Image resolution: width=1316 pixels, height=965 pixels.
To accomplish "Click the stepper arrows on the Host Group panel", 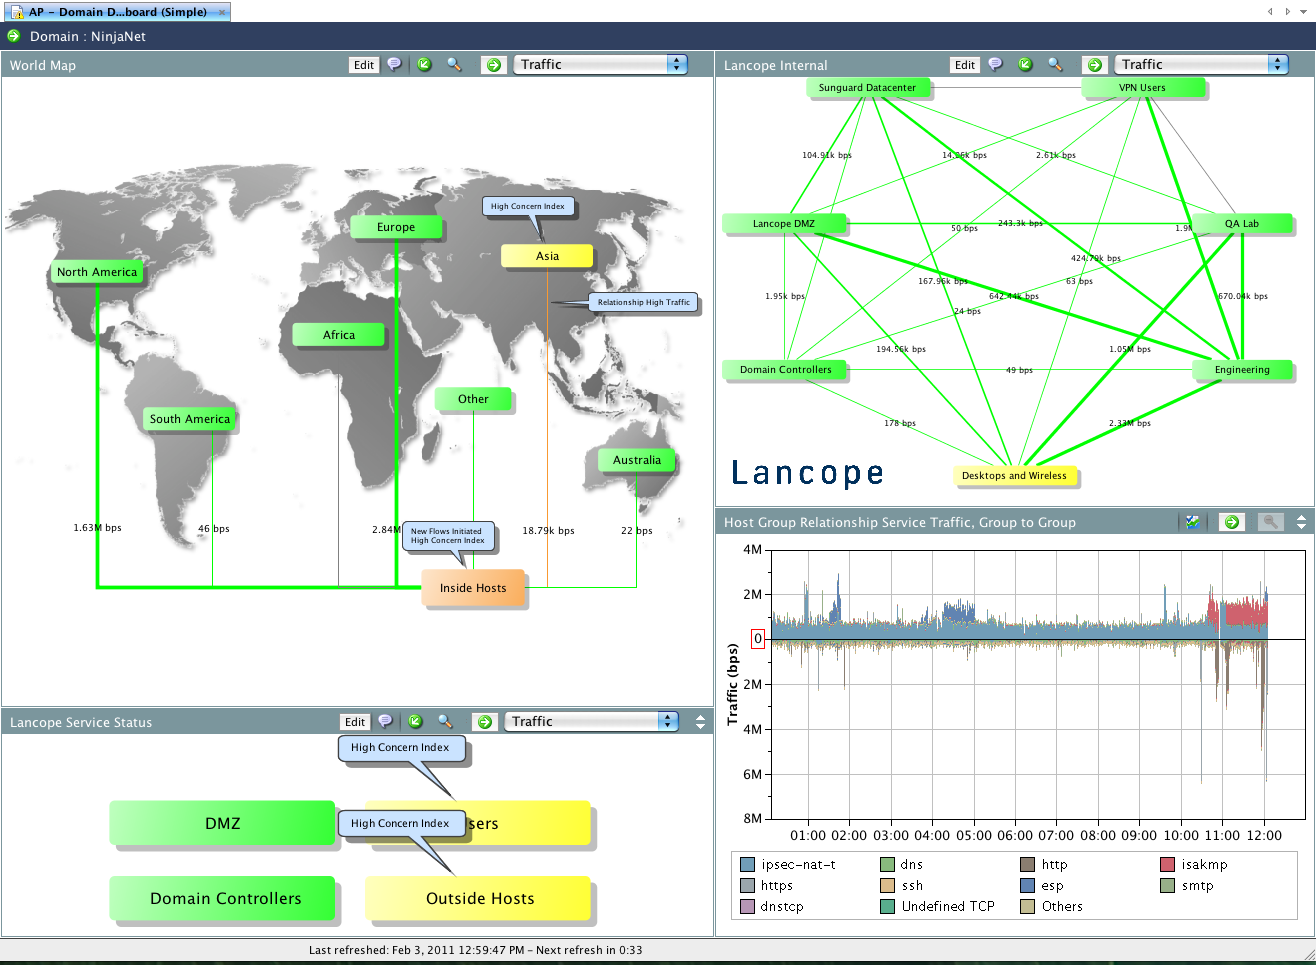I will (1301, 521).
